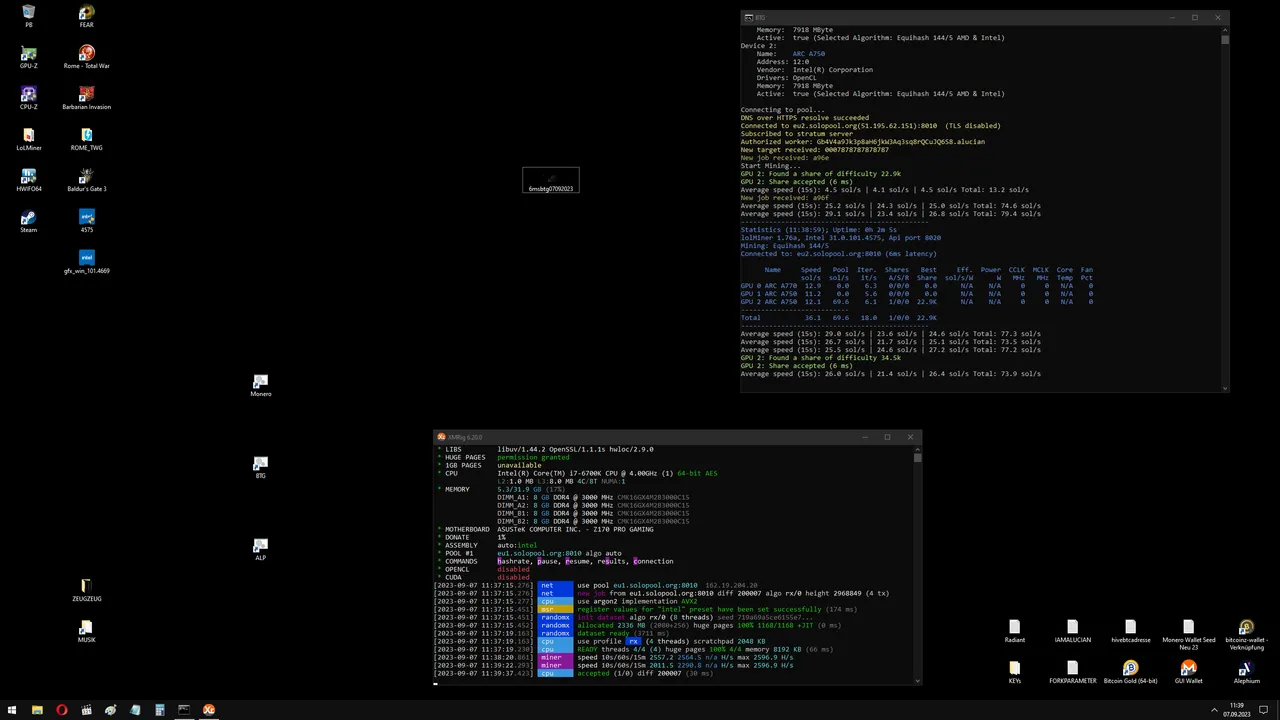This screenshot has height=720, width=1280.
Task: Launch the Monero GUI Wallet shortcut
Action: [1188, 671]
